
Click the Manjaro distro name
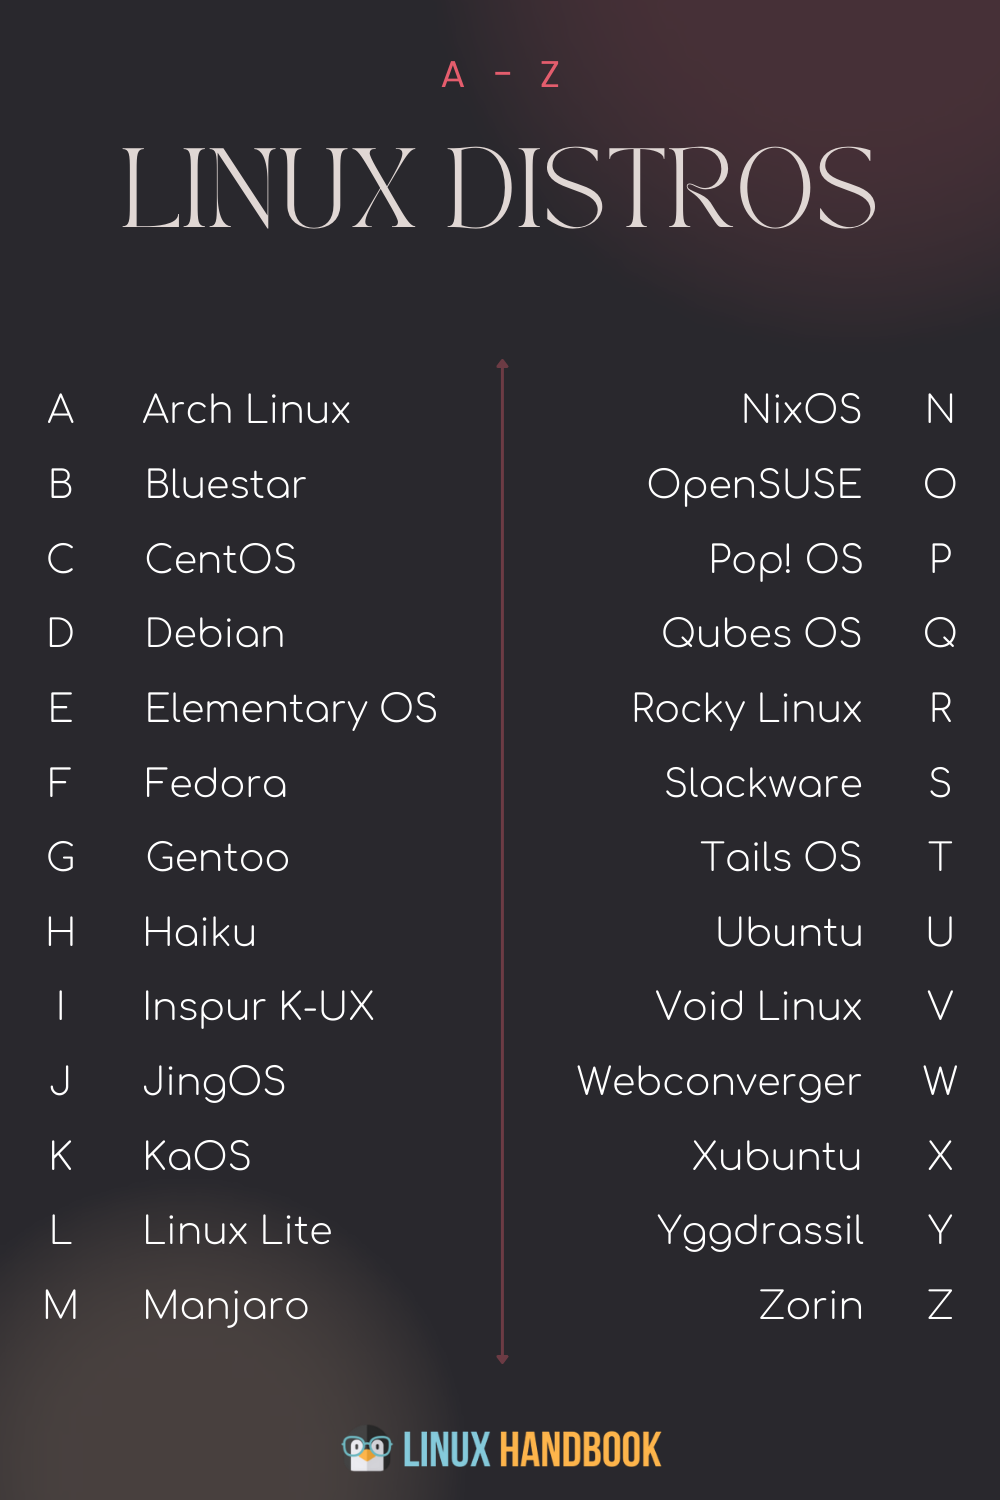pyautogui.click(x=226, y=1306)
